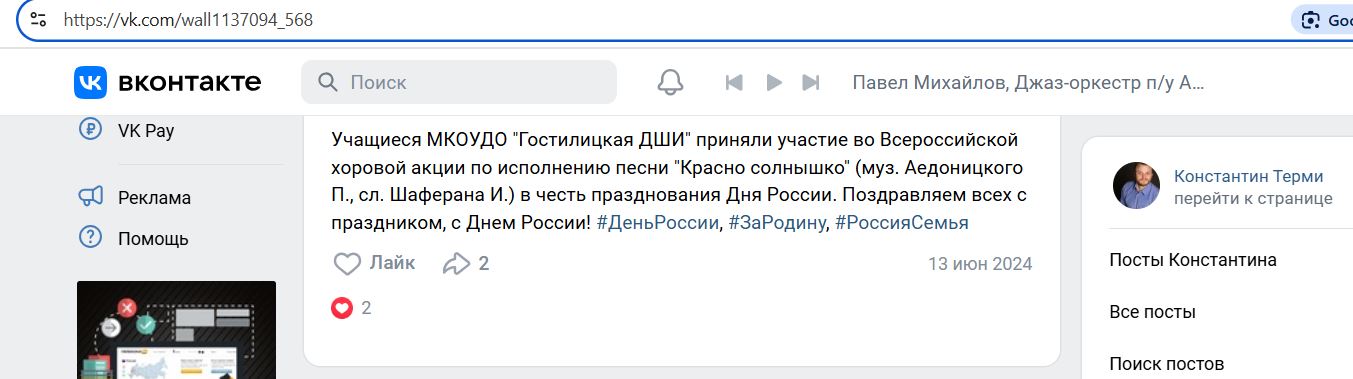The image size is (1353, 379).
Task: Open the #РоссияСемья hashtag link
Action: point(902,222)
